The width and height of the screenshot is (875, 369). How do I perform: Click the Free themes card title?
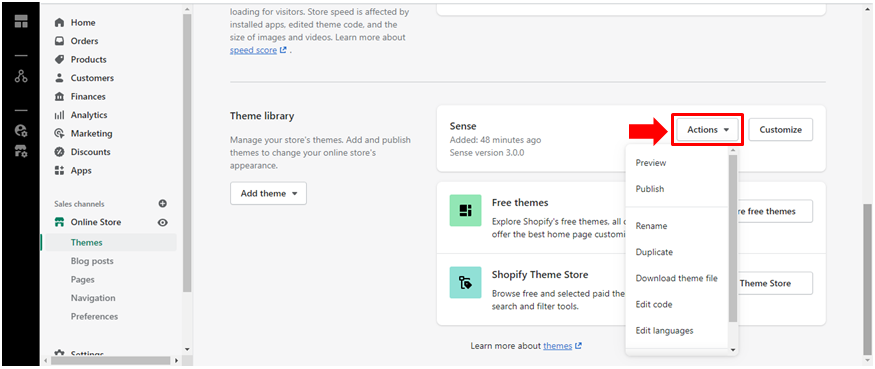point(520,202)
